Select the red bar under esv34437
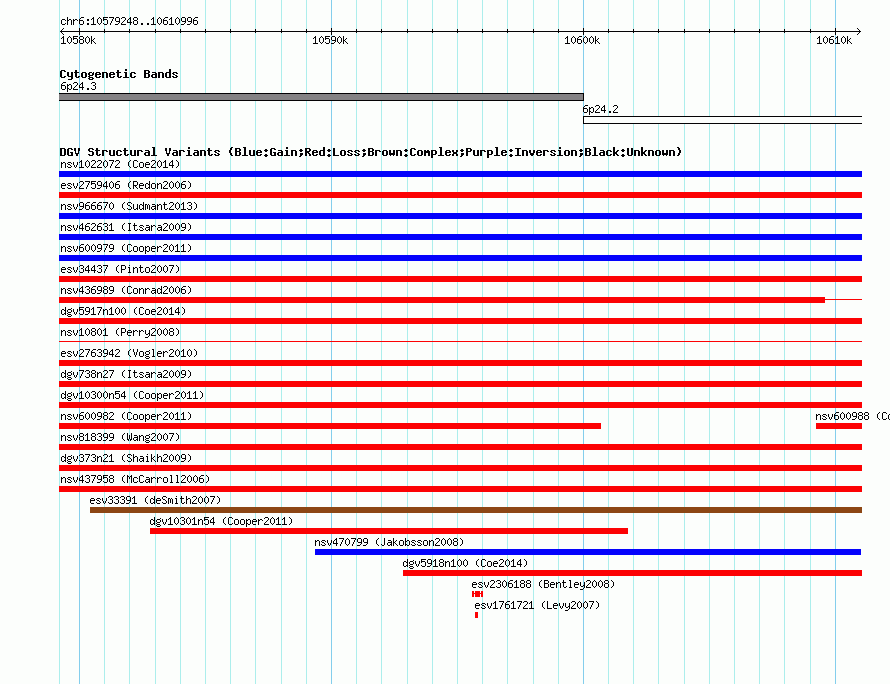890x684 pixels. 460,279
